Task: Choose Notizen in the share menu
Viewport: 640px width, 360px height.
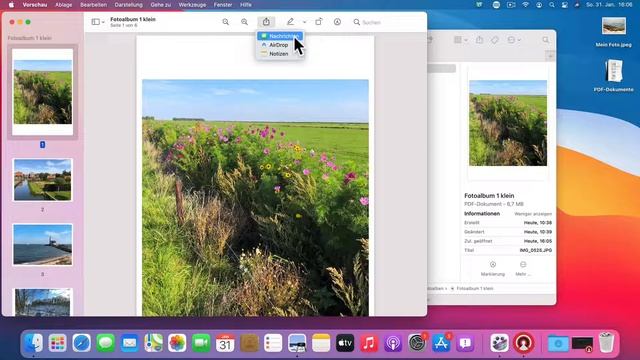Action: (280, 54)
